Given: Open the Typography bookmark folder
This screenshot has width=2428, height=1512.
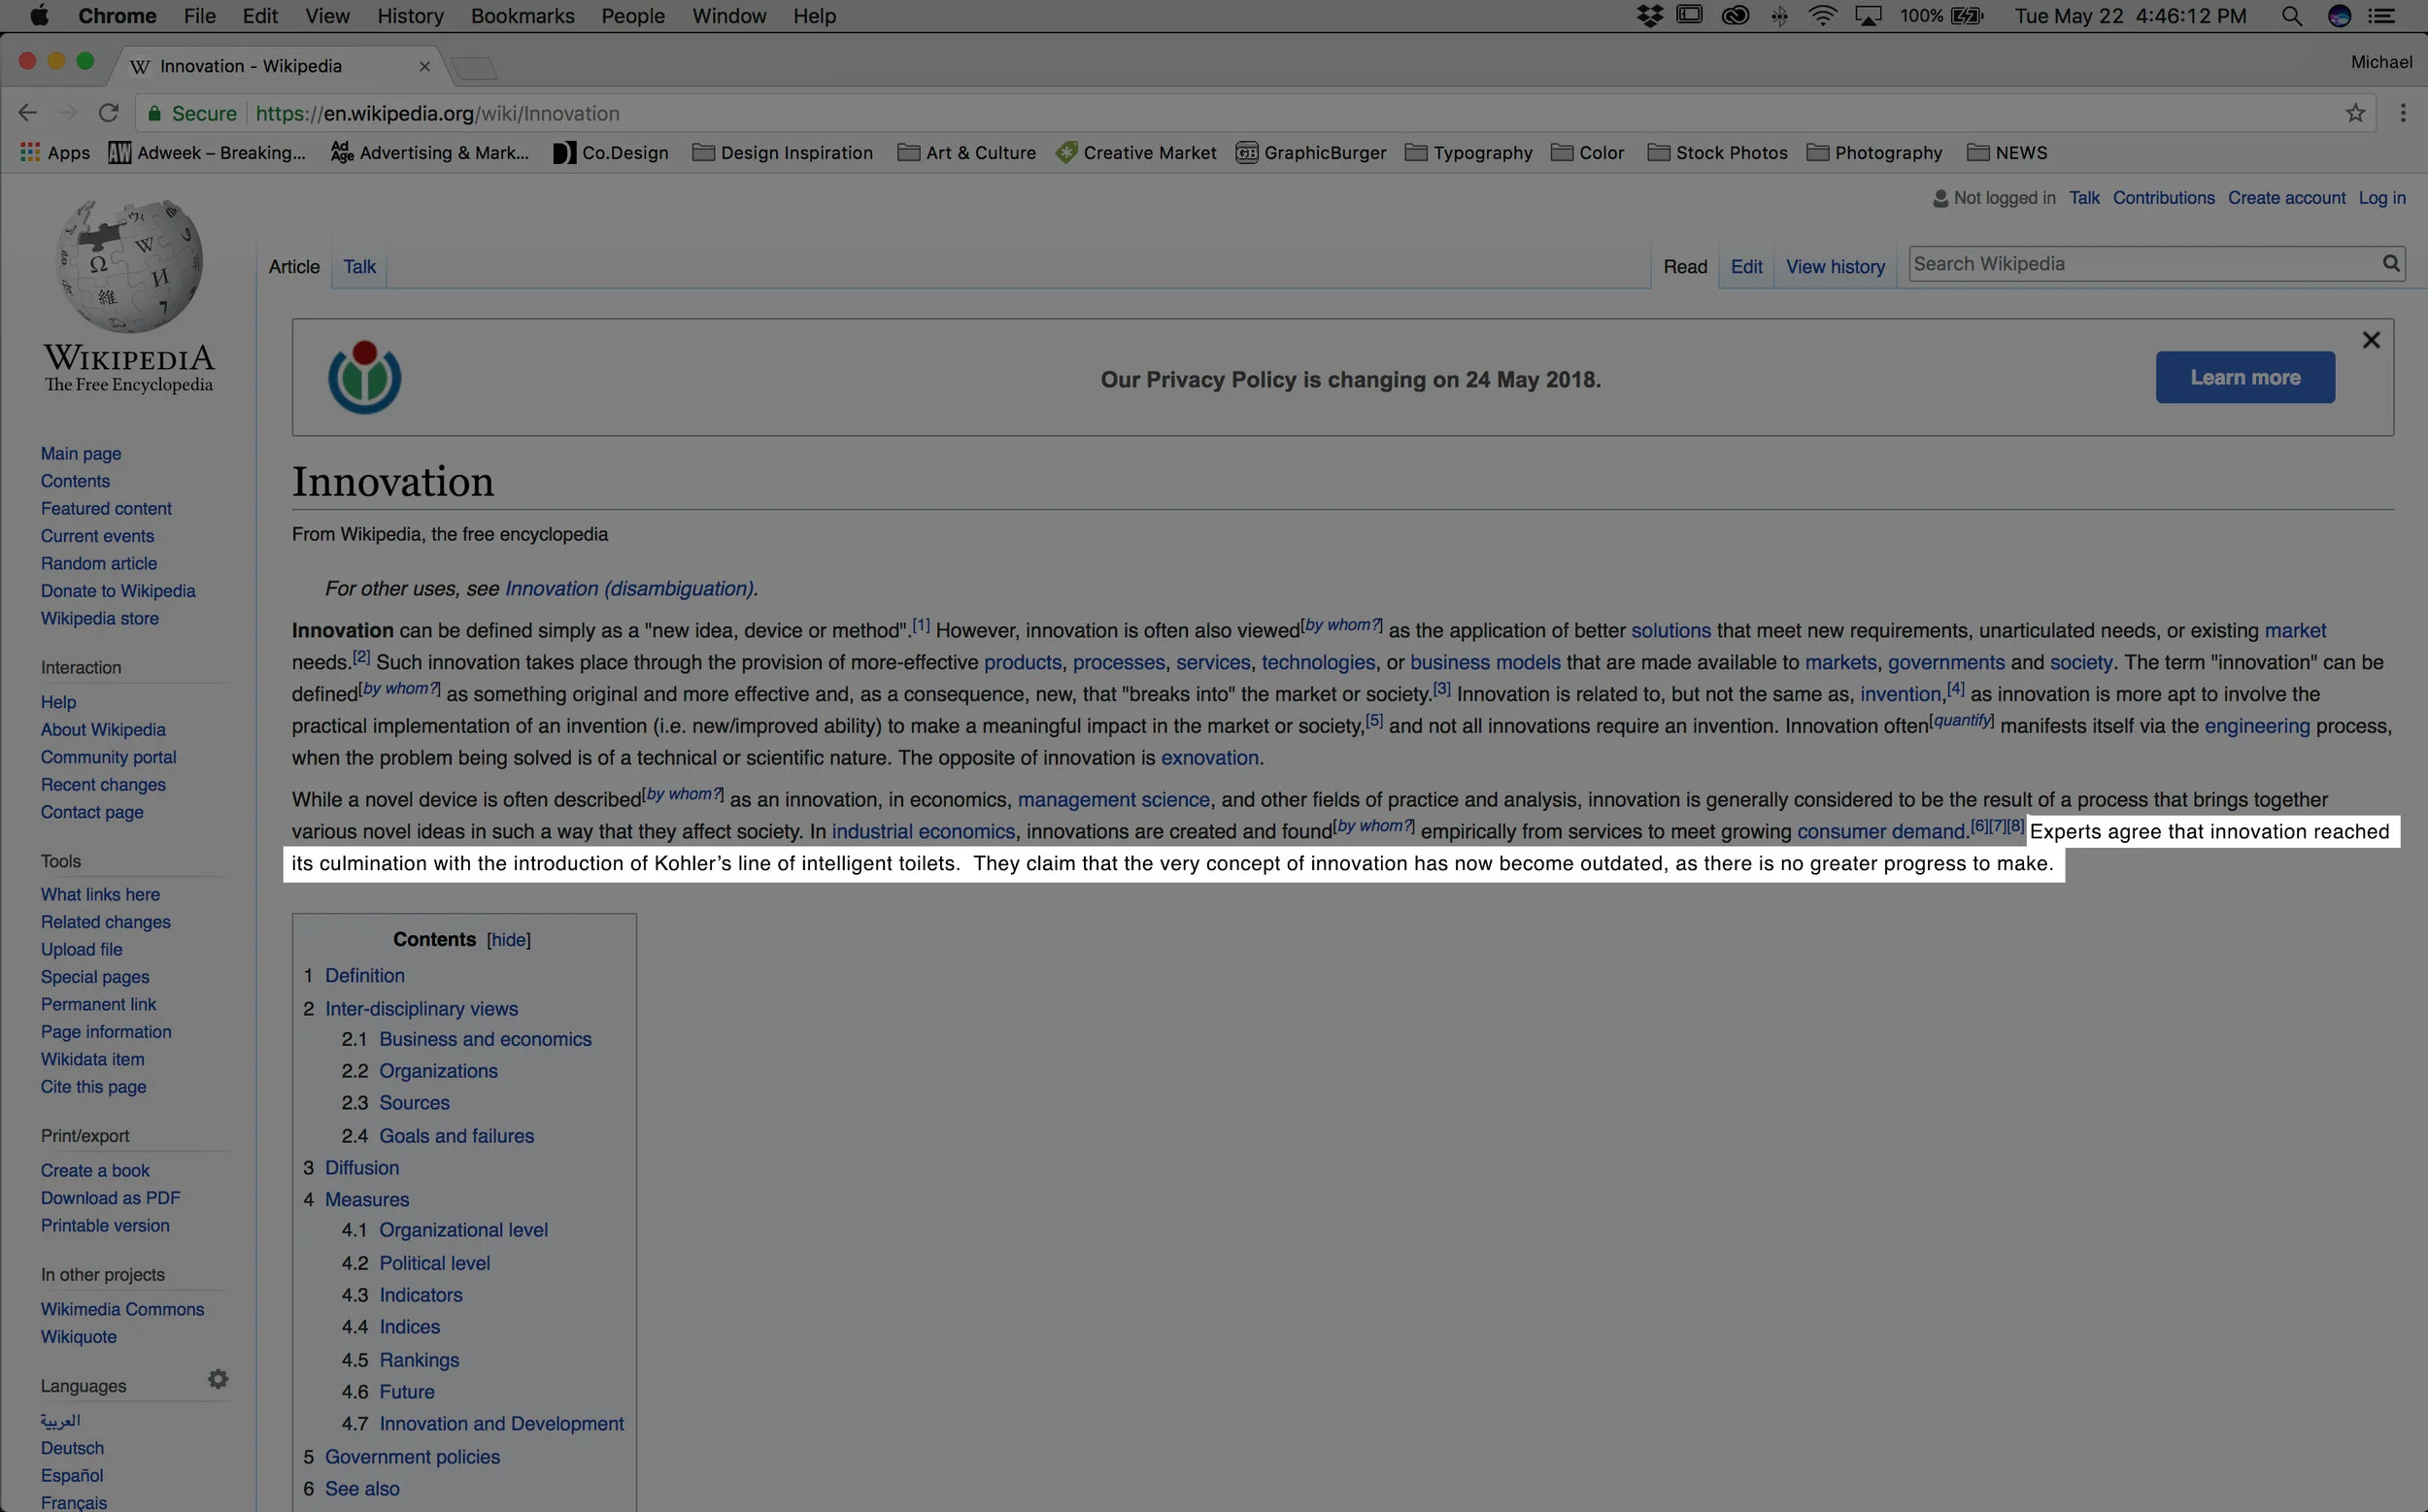Looking at the screenshot, I should tap(1468, 152).
